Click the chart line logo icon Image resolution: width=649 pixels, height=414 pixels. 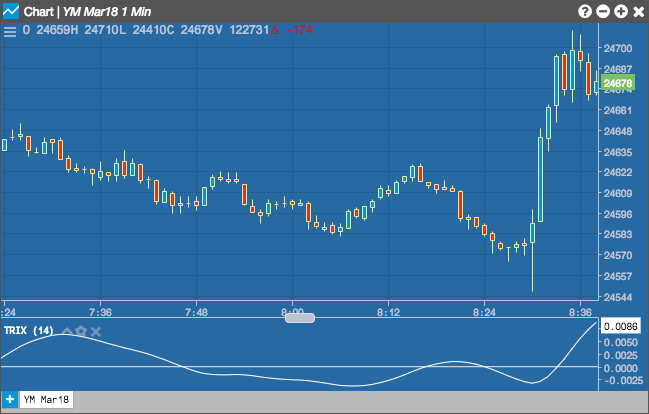coord(11,11)
